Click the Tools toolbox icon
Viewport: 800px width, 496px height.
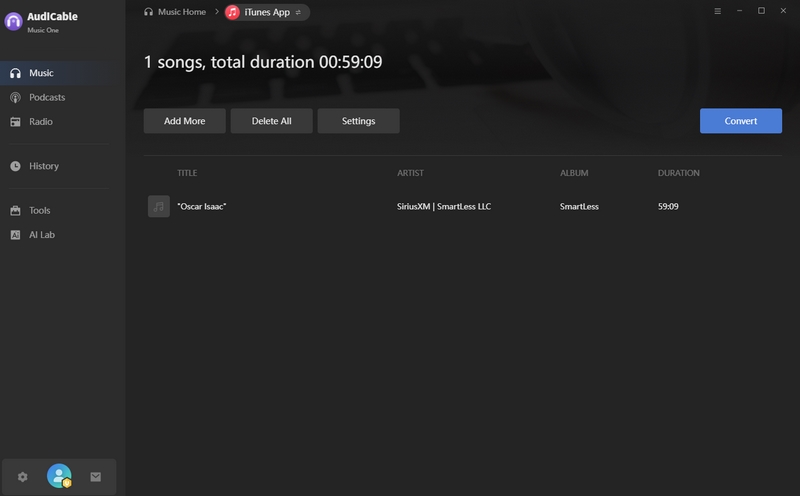tap(15, 210)
